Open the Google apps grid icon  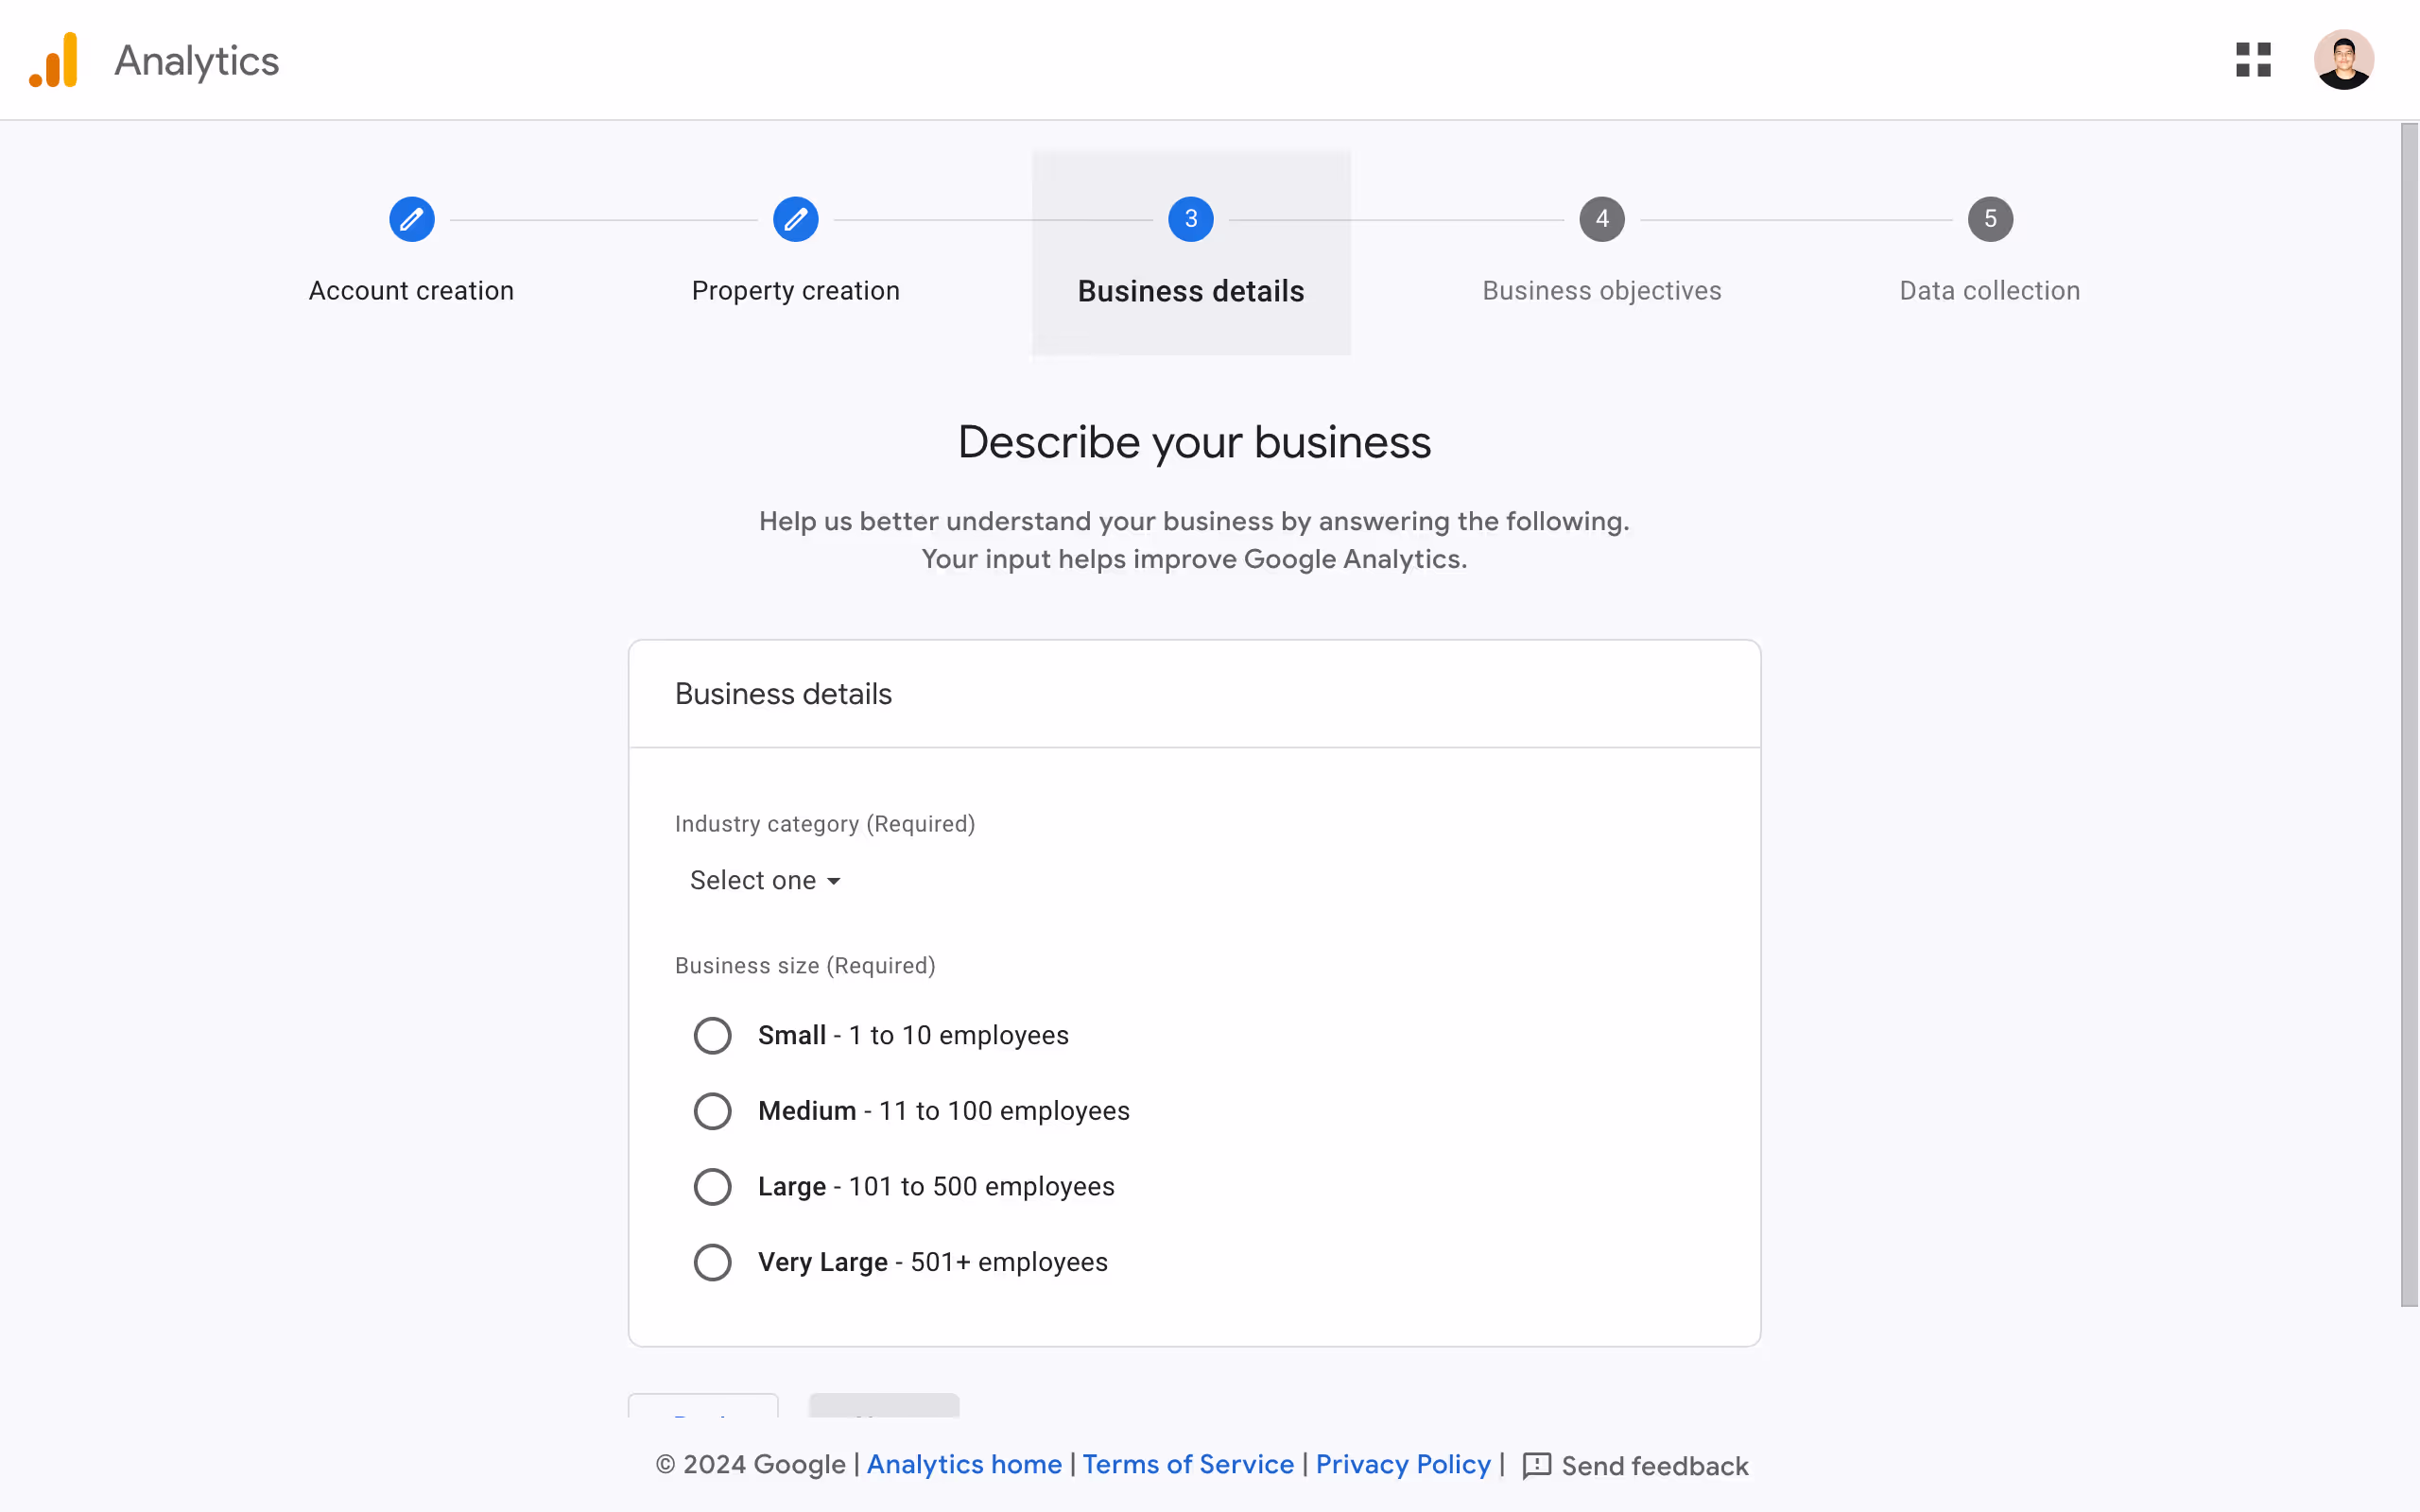point(2253,60)
